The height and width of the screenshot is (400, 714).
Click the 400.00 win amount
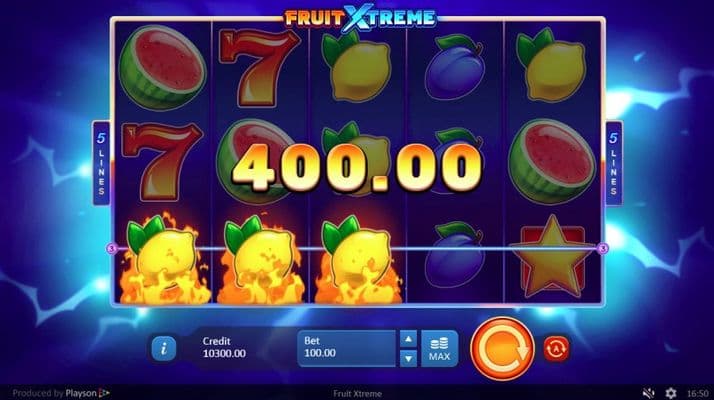coord(357,168)
